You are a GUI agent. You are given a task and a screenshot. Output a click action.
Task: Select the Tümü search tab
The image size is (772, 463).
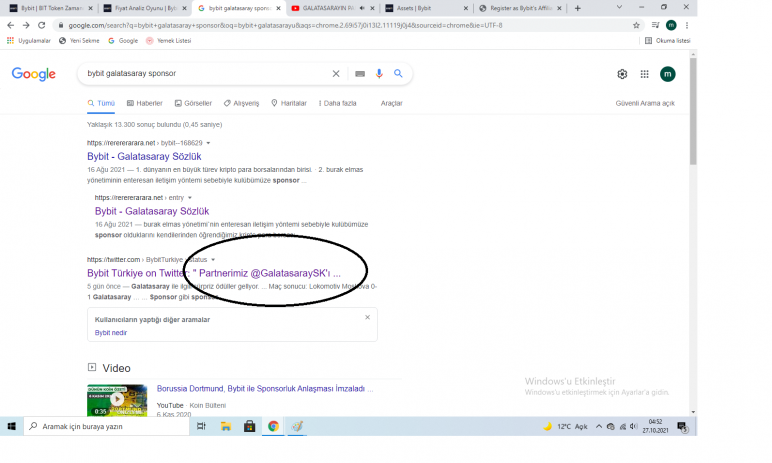101,103
